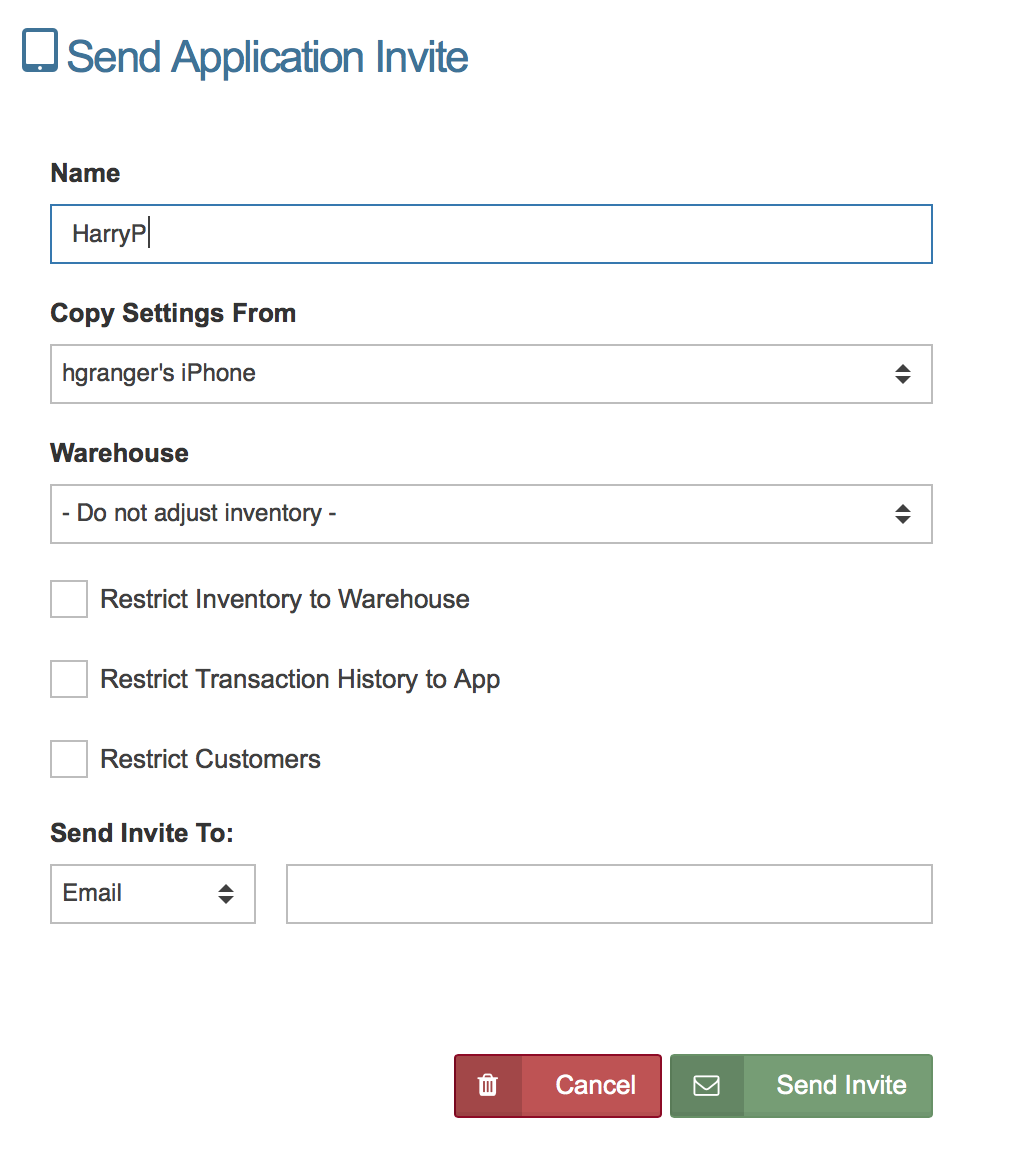The image size is (1028, 1168).
Task: Click the 'Restrict Inventory to Warehouse' label text
Action: [x=285, y=599]
